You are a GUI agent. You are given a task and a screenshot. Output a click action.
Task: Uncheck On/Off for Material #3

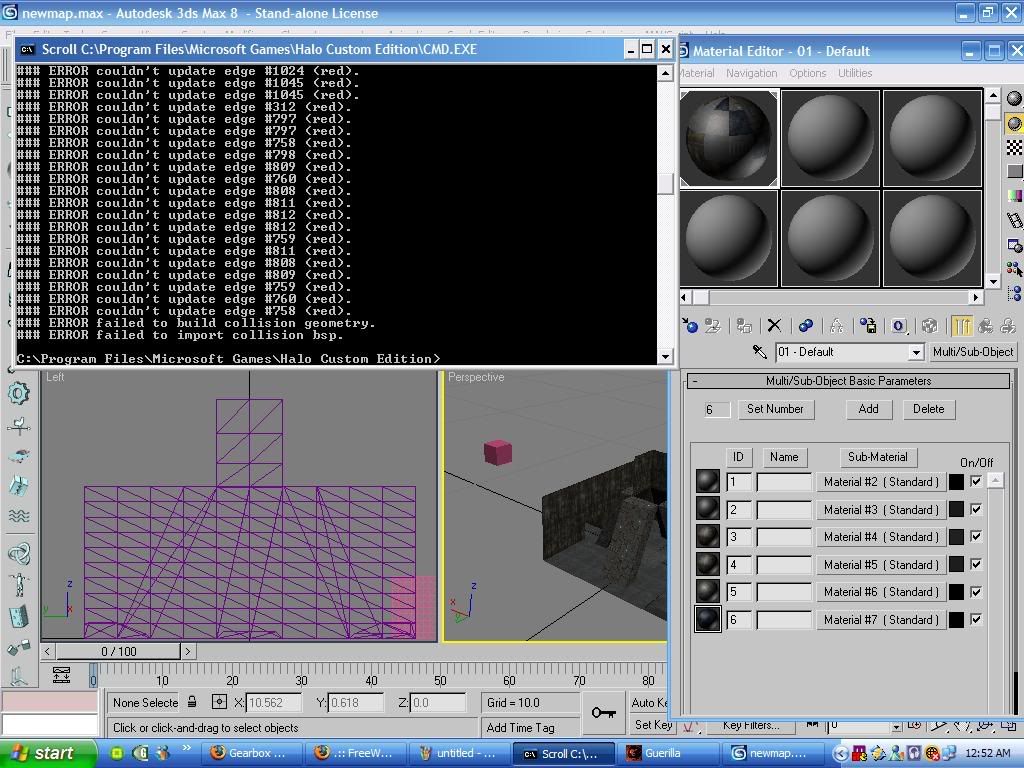[976, 509]
